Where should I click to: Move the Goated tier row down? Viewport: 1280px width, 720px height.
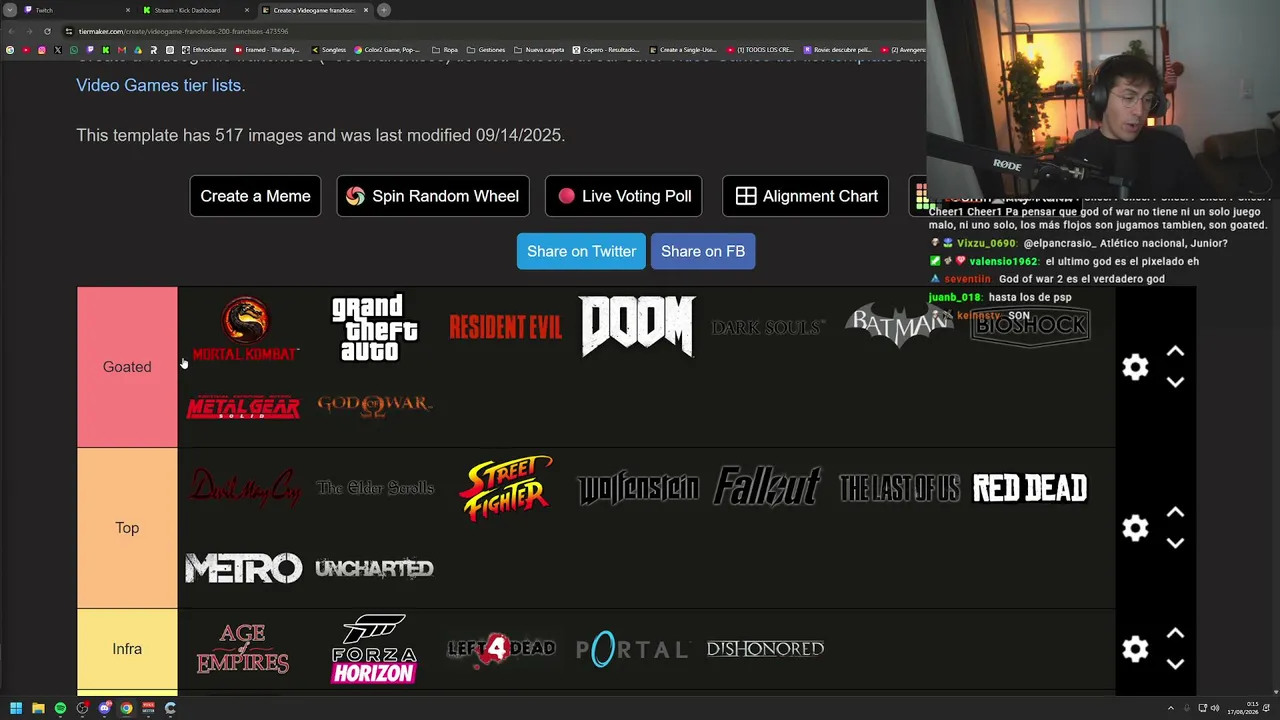[1175, 382]
